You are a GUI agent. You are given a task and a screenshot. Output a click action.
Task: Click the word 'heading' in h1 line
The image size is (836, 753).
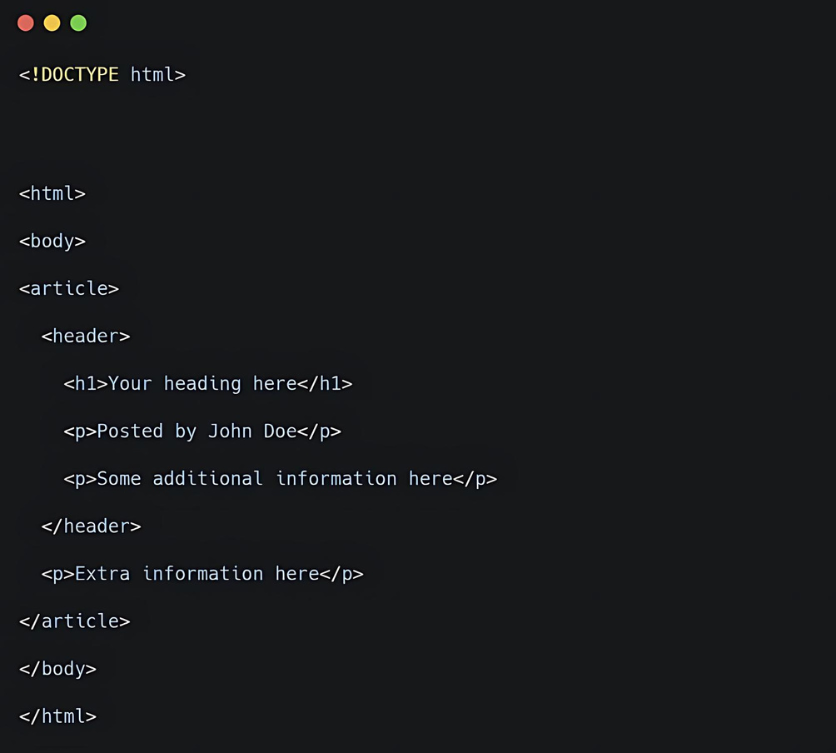pyautogui.click(x=203, y=384)
